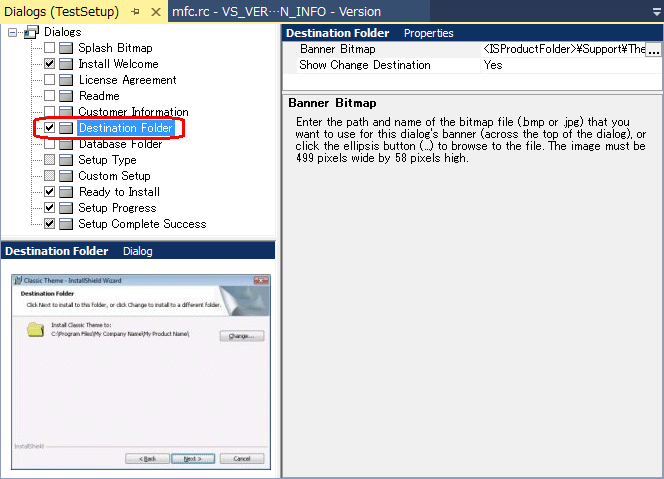Click the Dialogs root node icon
Screen dimensions: 664x479
tap(31, 32)
